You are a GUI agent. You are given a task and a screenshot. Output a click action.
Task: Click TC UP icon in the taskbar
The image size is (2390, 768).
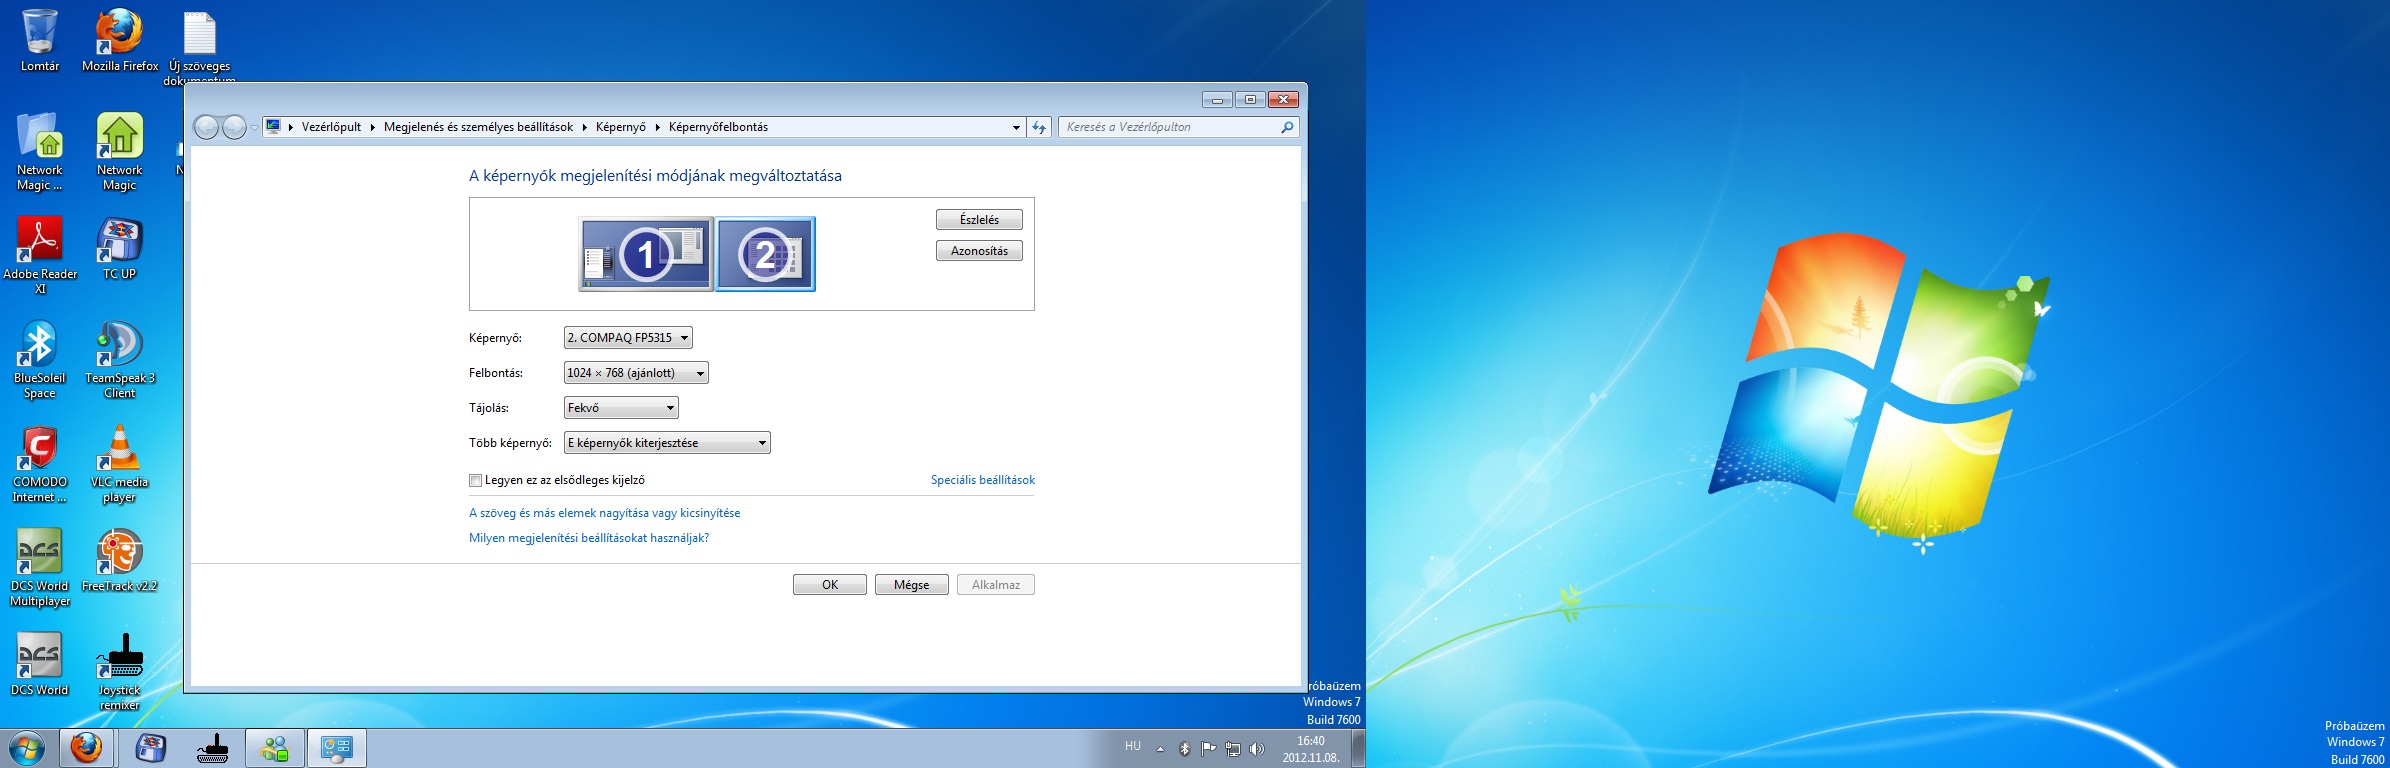pyautogui.click(x=150, y=748)
